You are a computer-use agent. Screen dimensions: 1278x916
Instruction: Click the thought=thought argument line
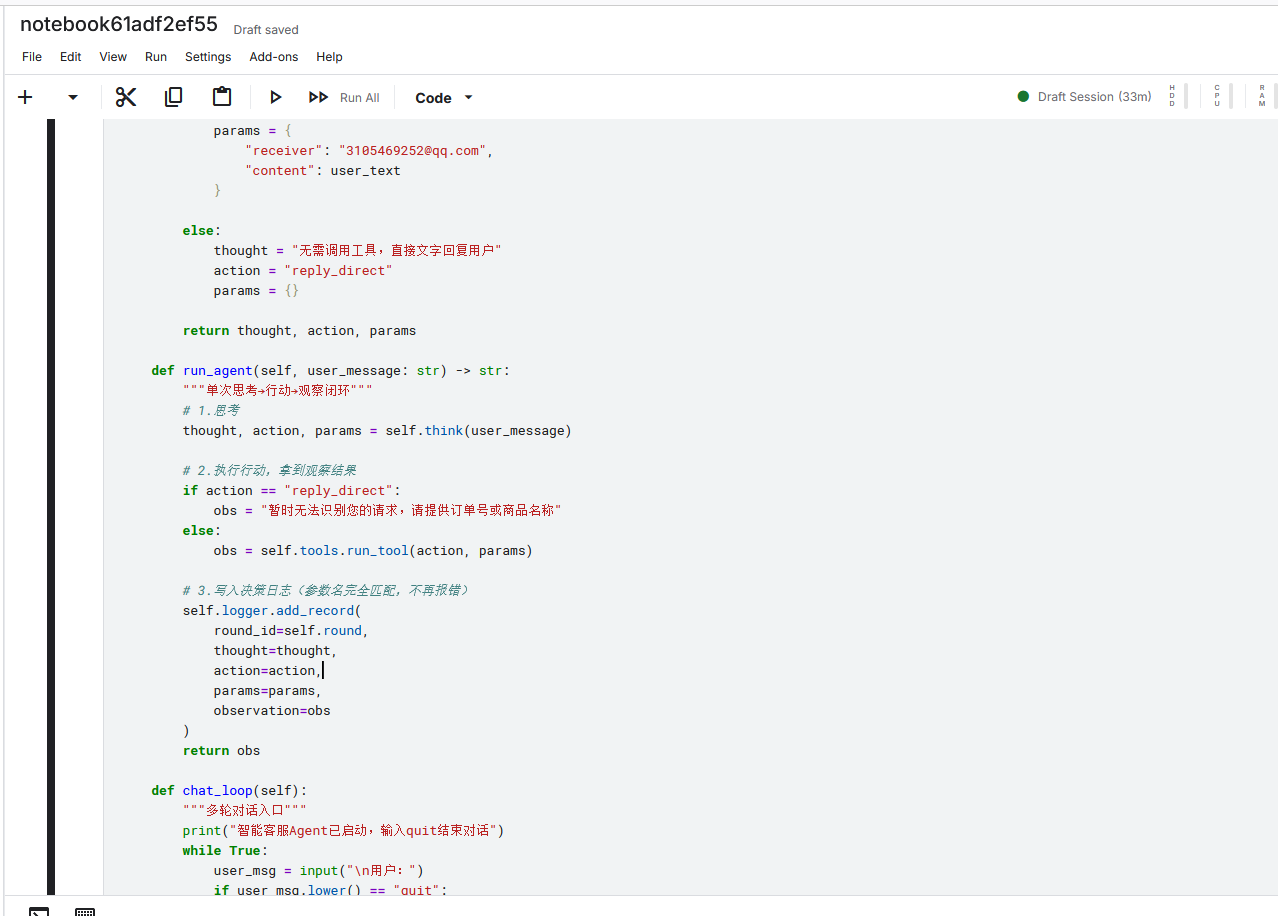pos(275,651)
